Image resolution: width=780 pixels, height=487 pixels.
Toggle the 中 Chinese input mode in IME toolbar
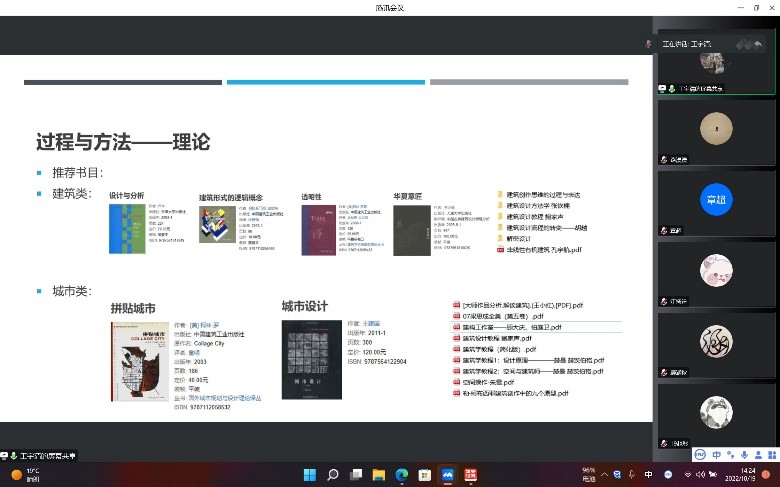pyautogui.click(x=717, y=454)
